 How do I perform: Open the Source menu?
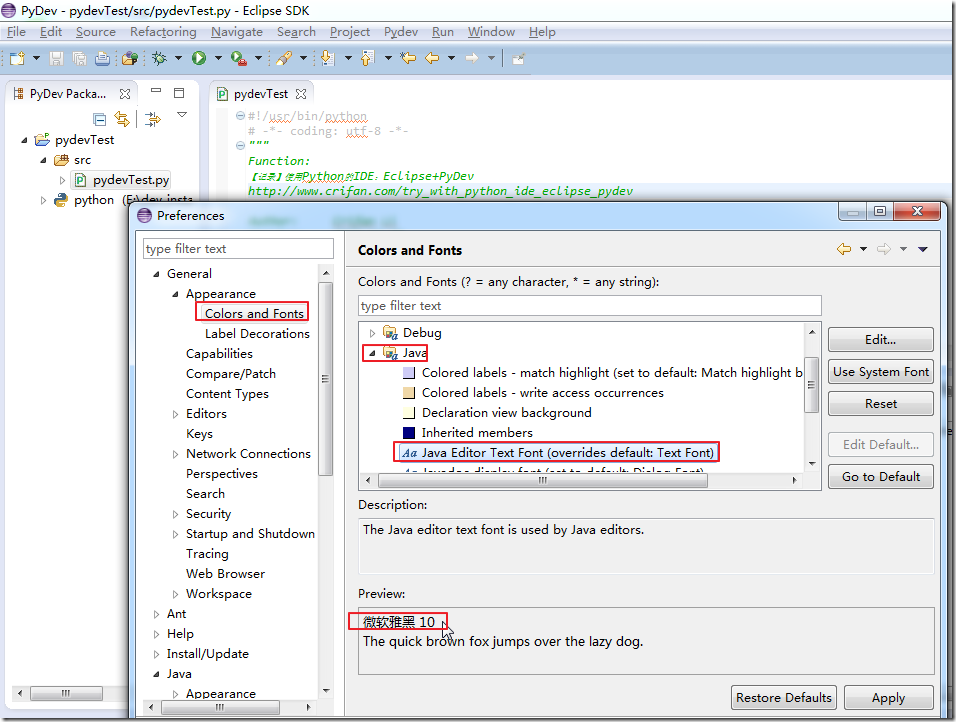point(96,32)
